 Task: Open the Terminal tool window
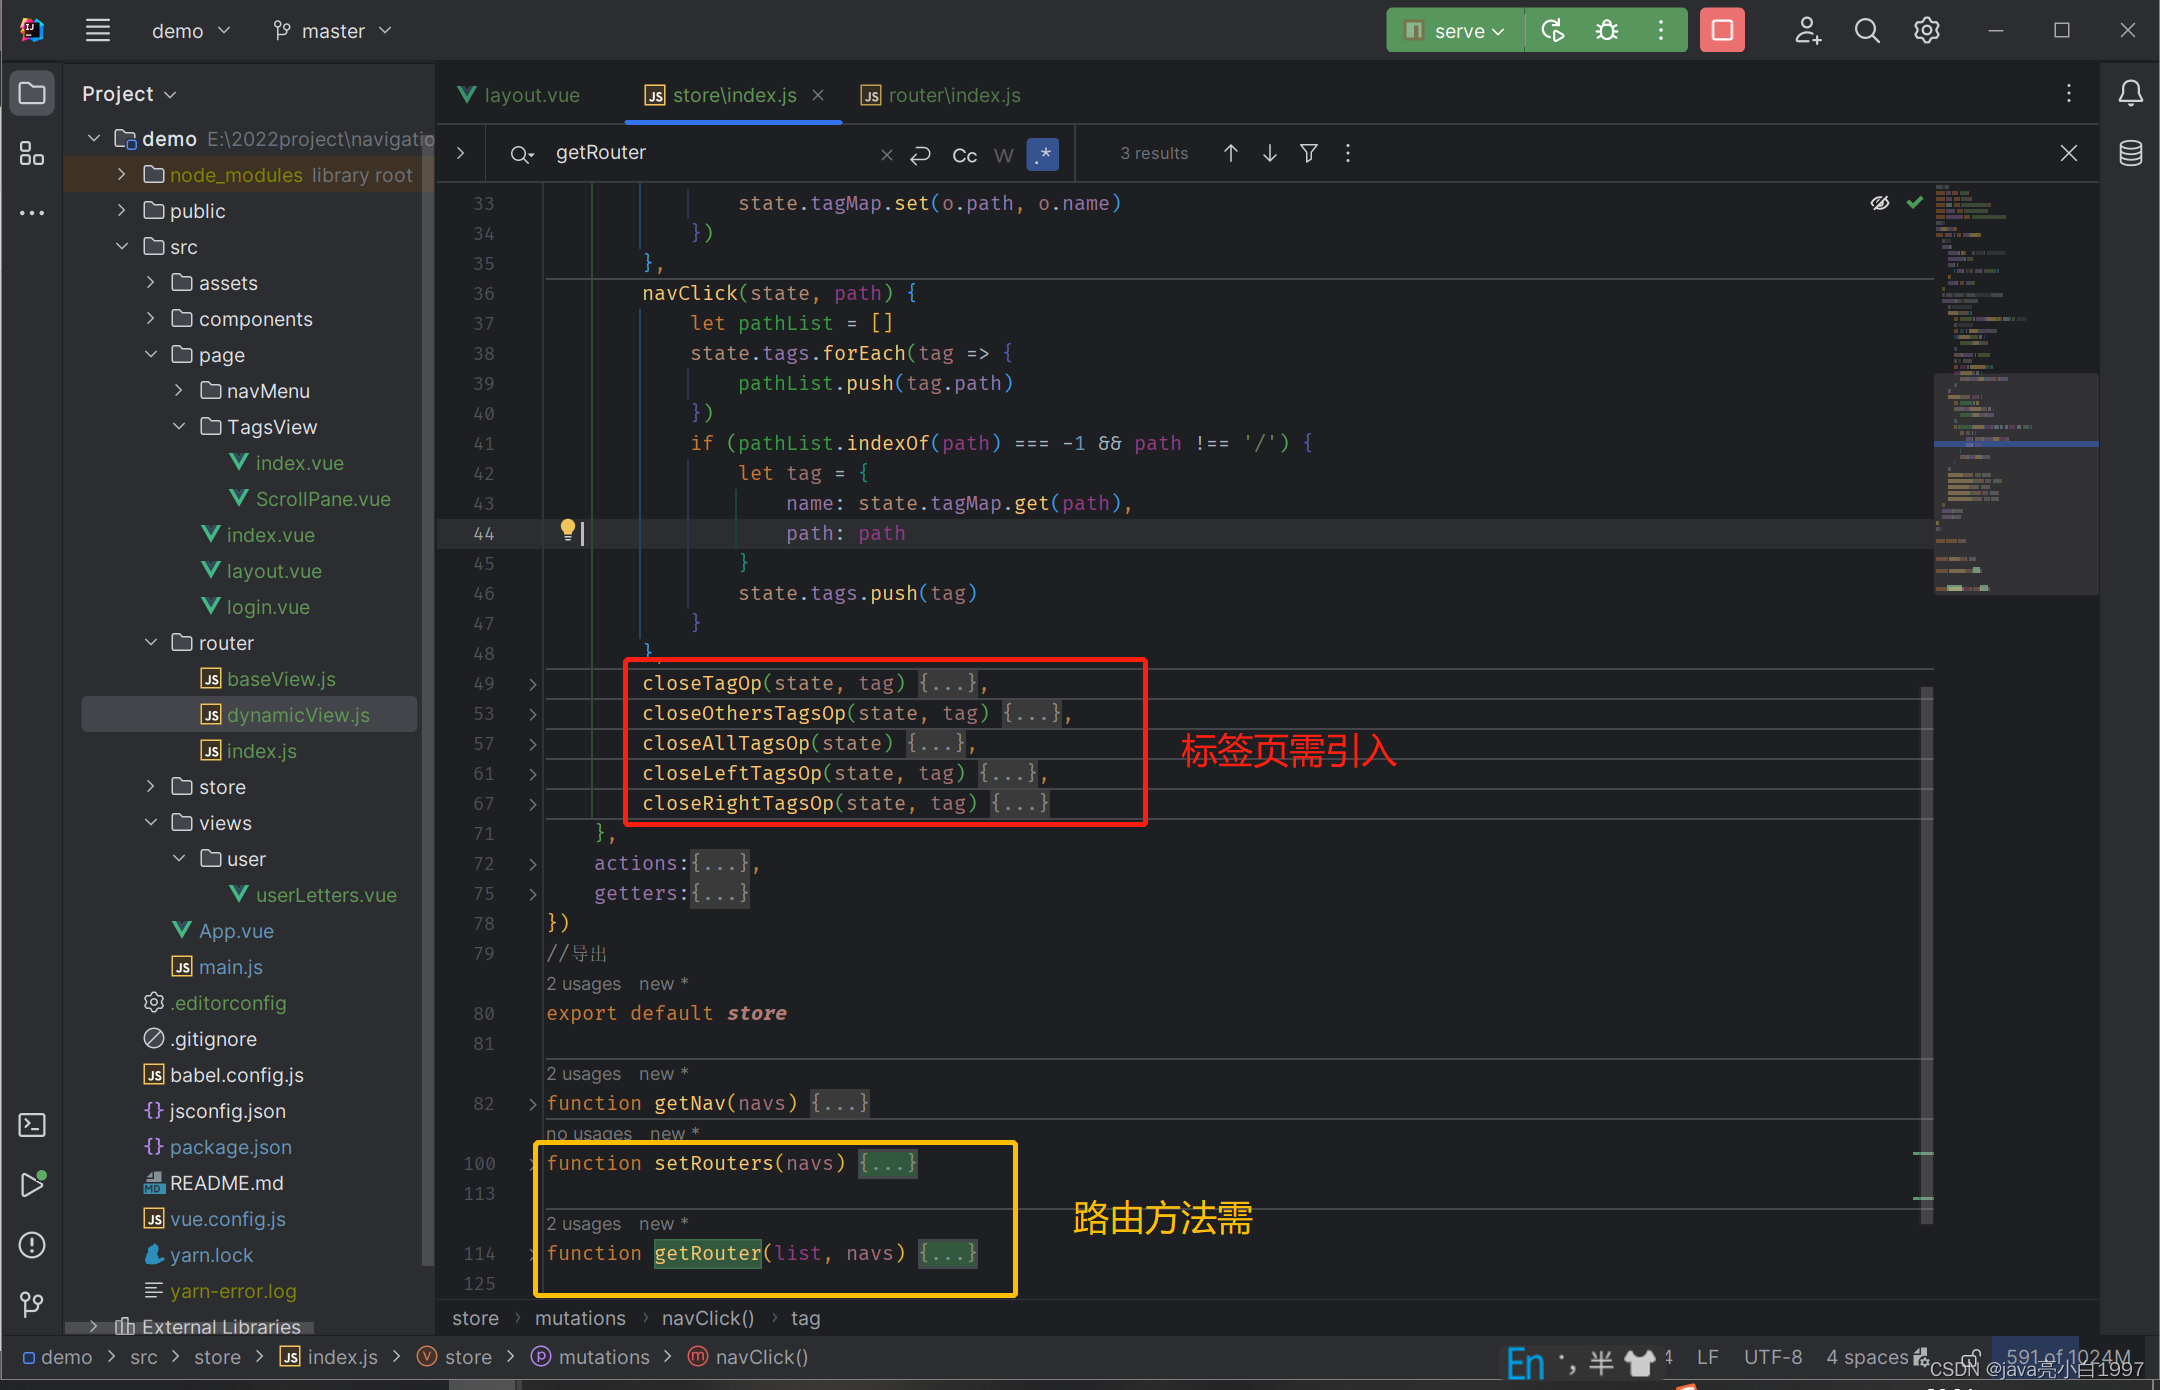click(31, 1125)
